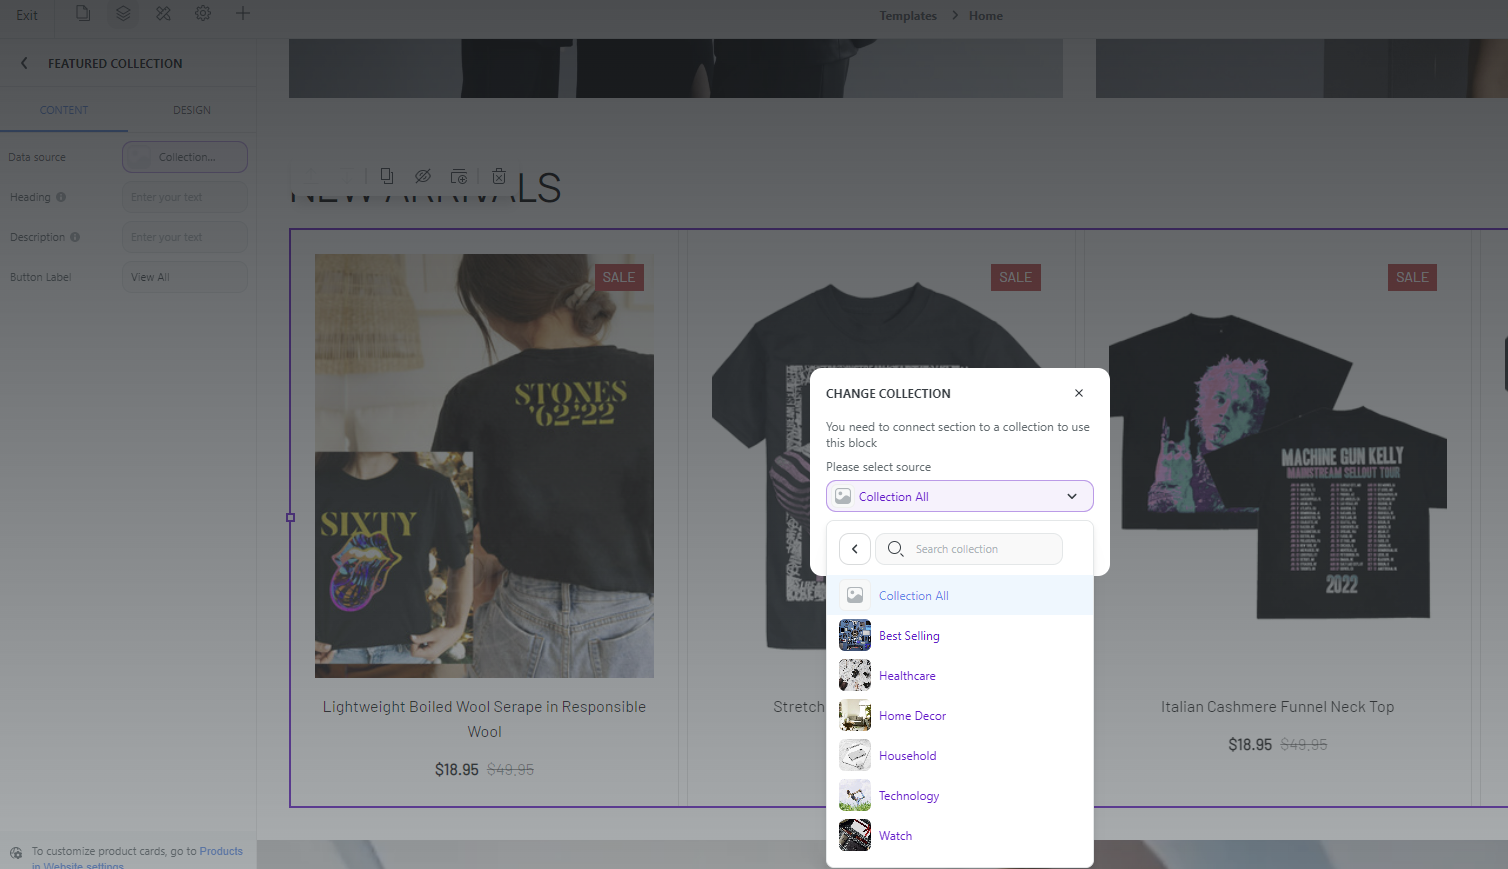Click the Best Selling collection thumbnail
The width and height of the screenshot is (1508, 869).
coord(855,635)
